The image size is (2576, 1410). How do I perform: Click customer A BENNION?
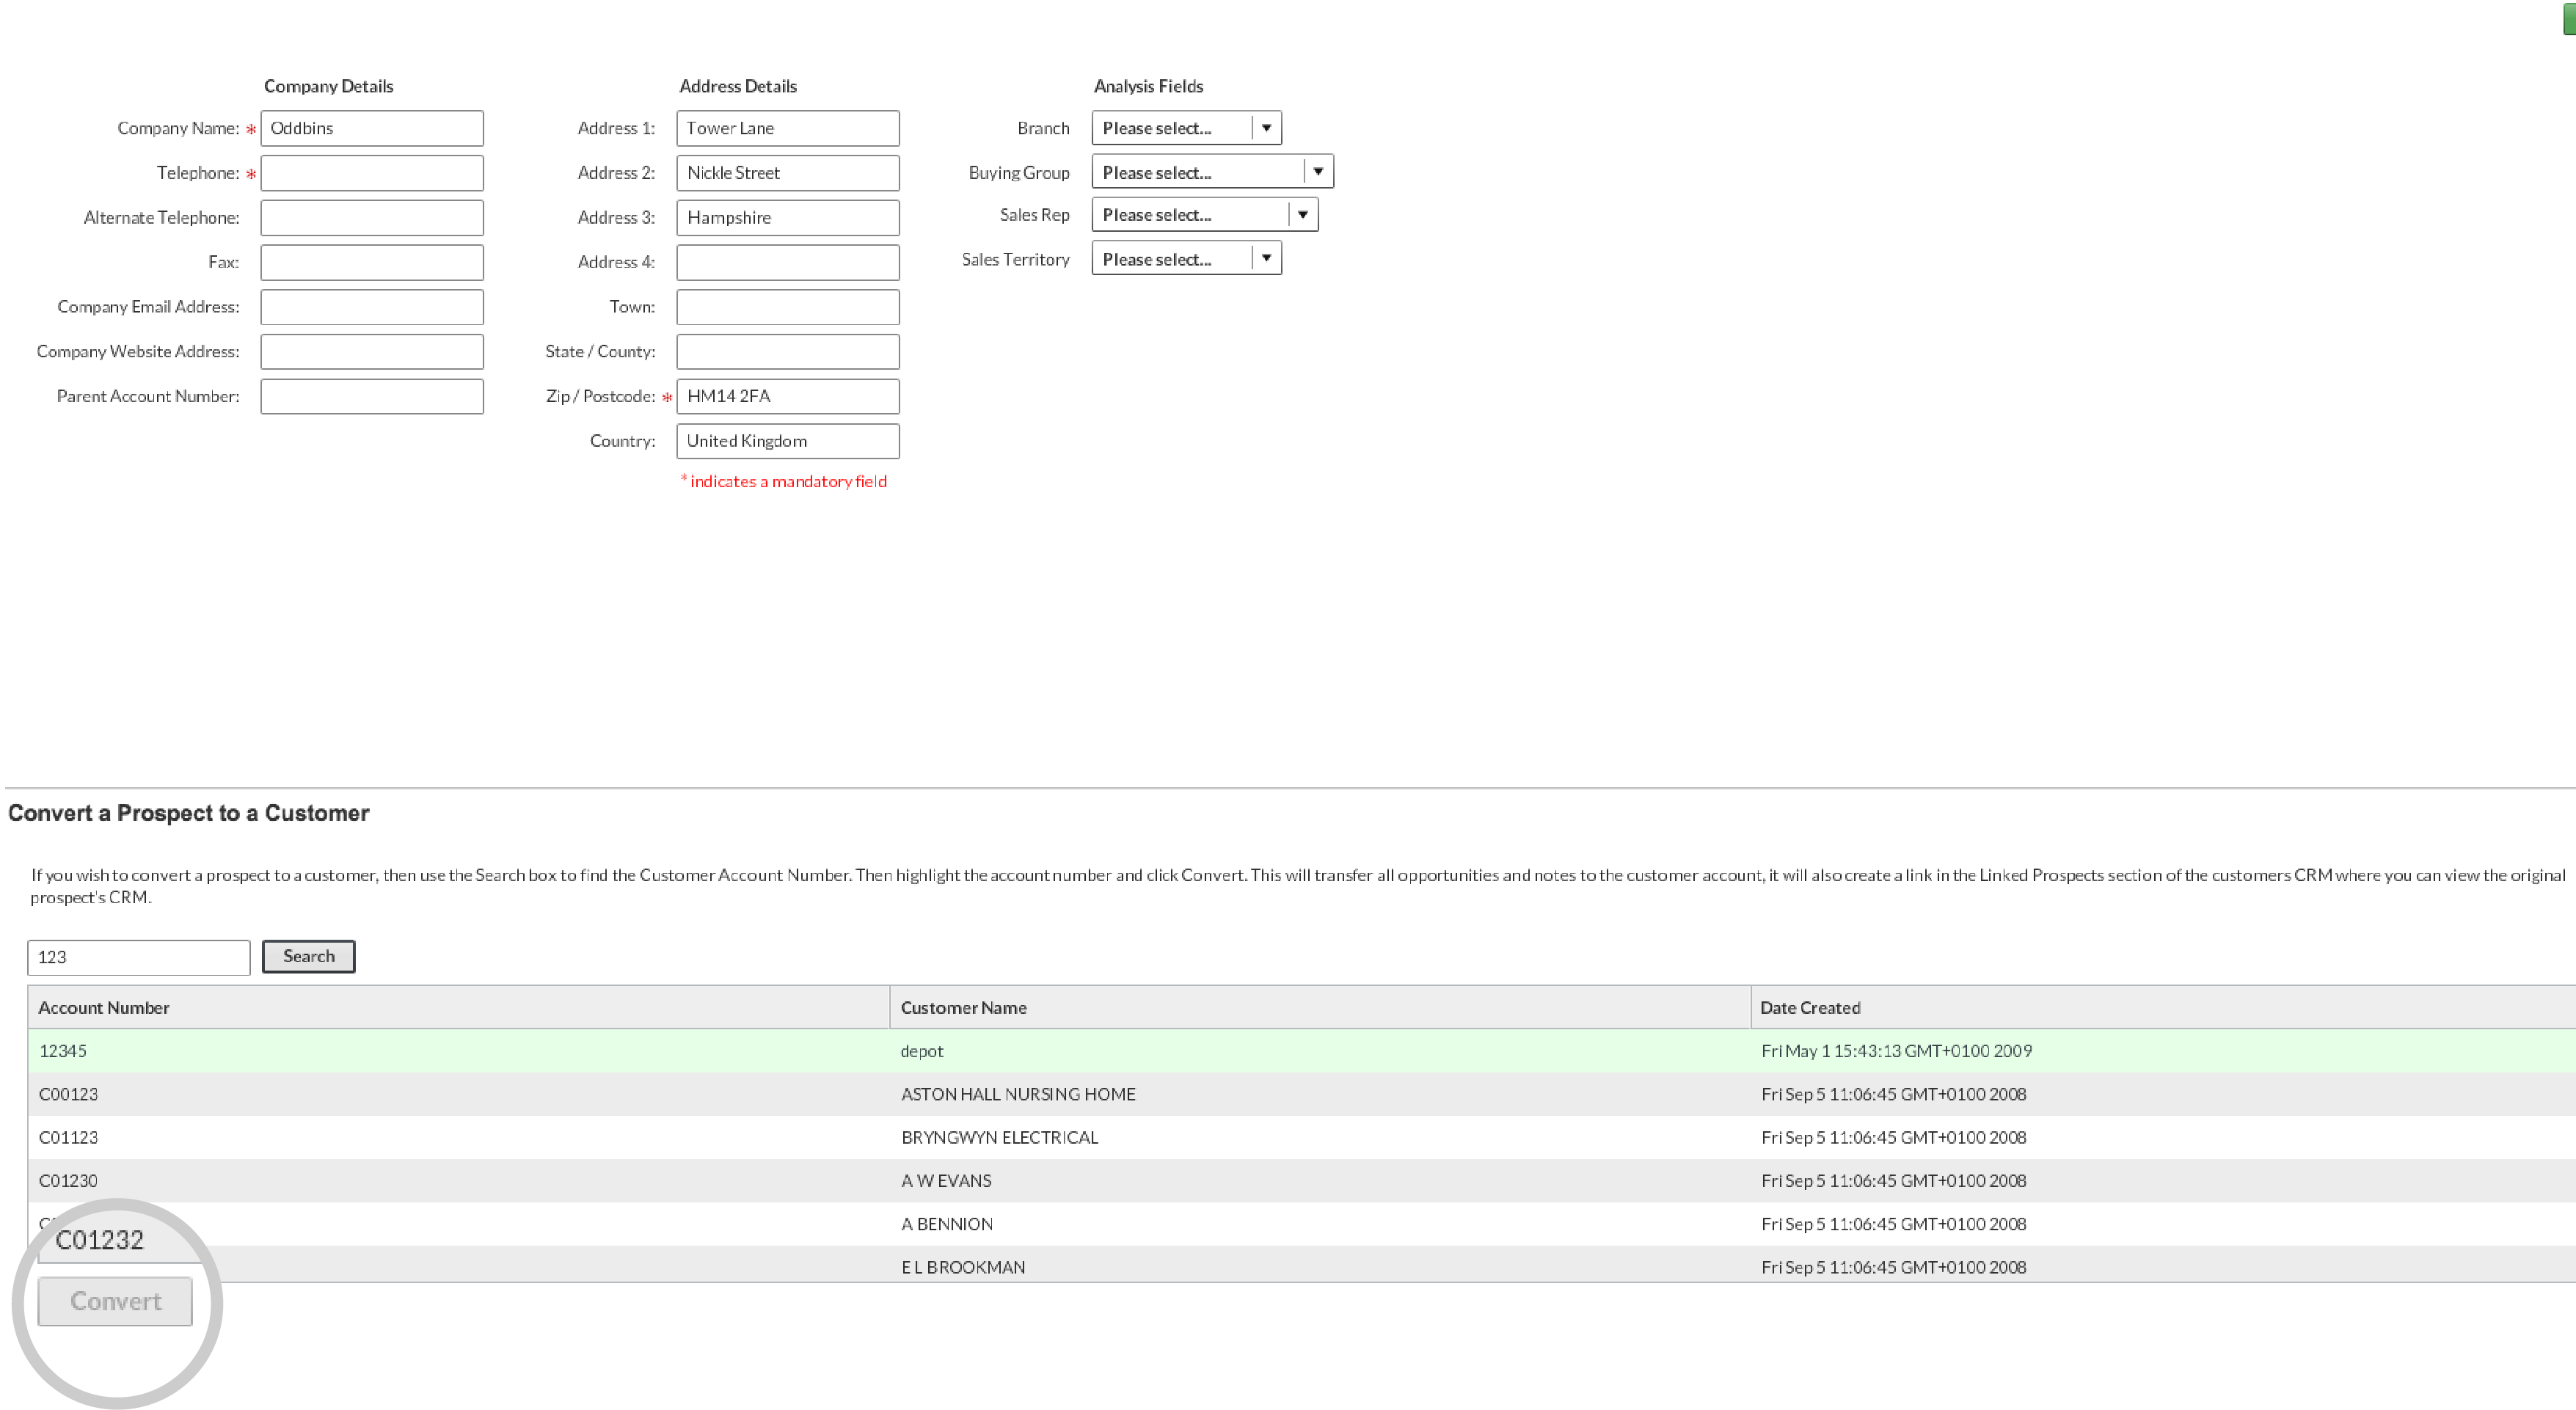pos(947,1224)
